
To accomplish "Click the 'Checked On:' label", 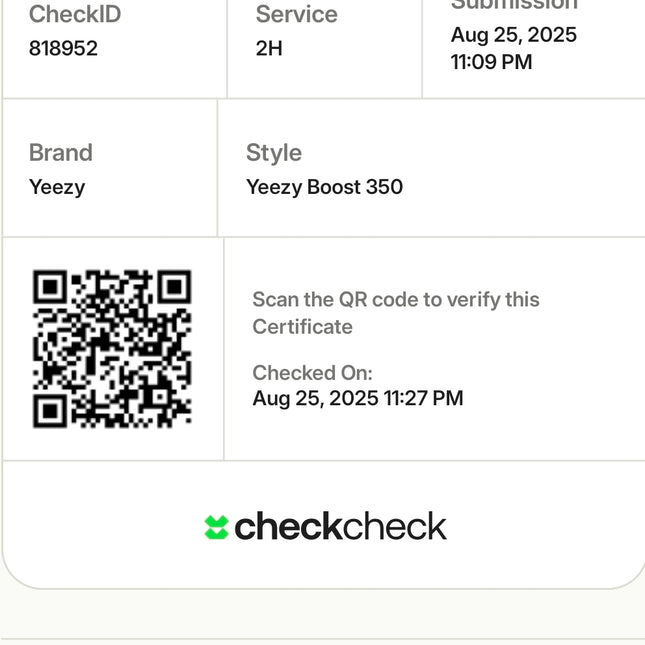I will (x=312, y=373).
